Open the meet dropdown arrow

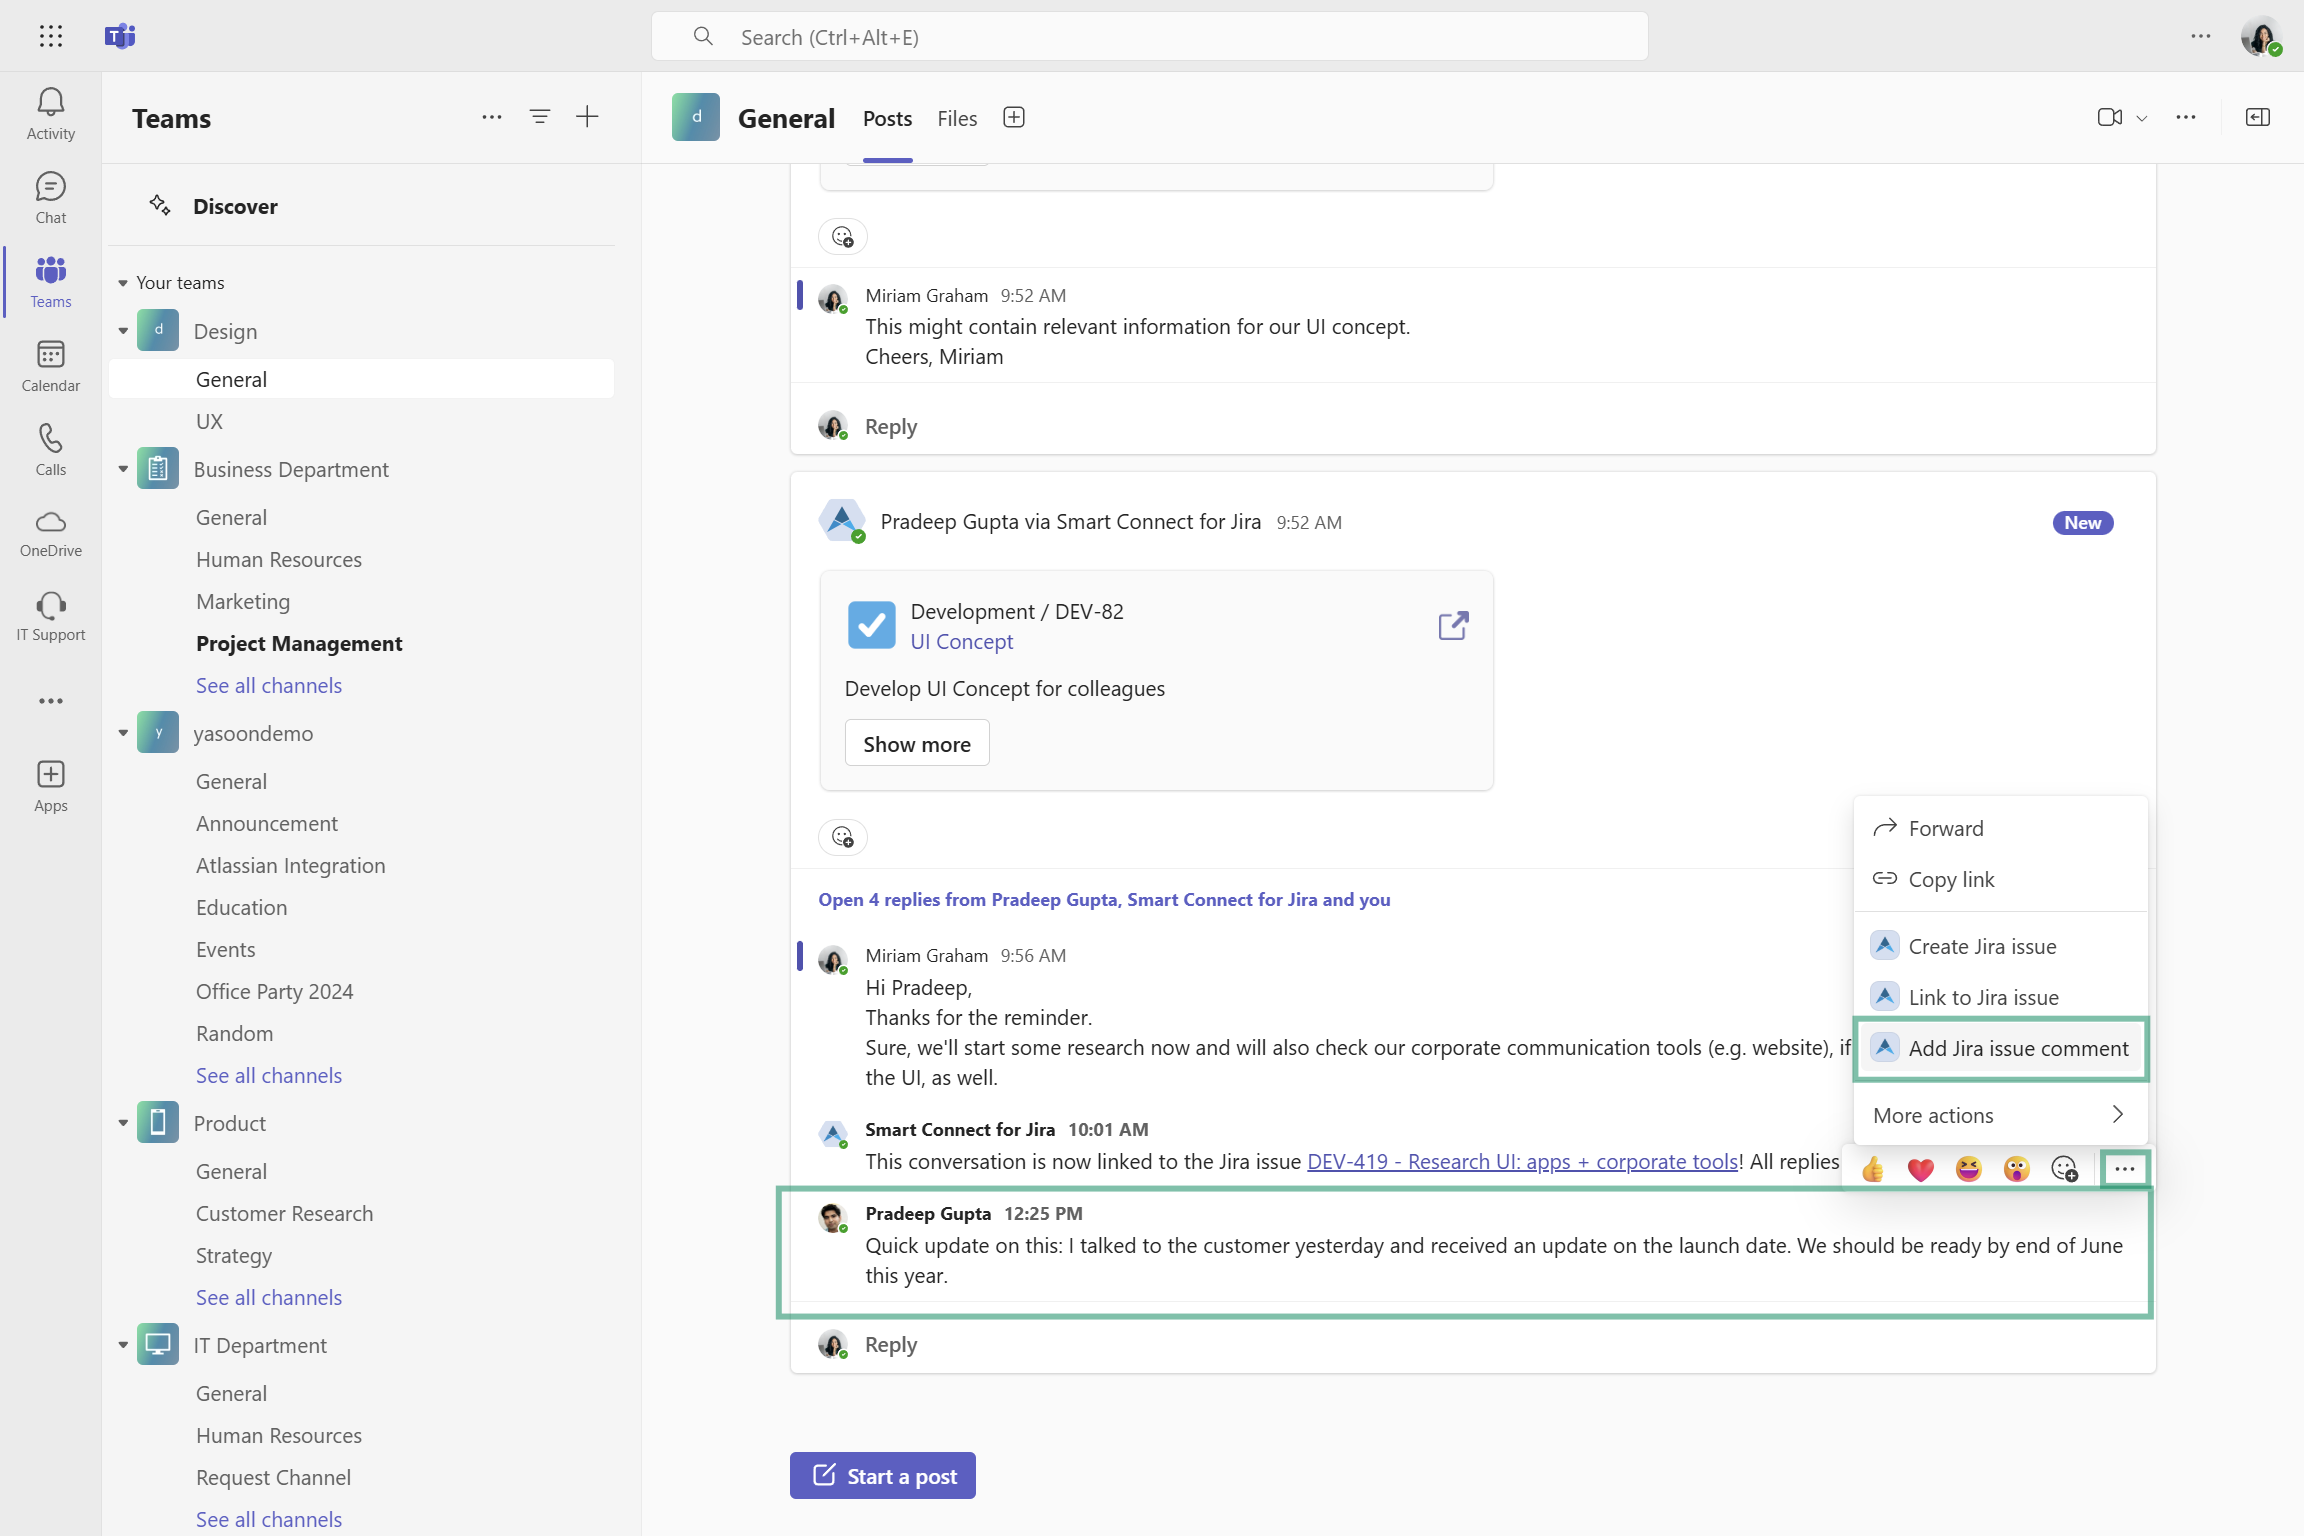(2142, 118)
